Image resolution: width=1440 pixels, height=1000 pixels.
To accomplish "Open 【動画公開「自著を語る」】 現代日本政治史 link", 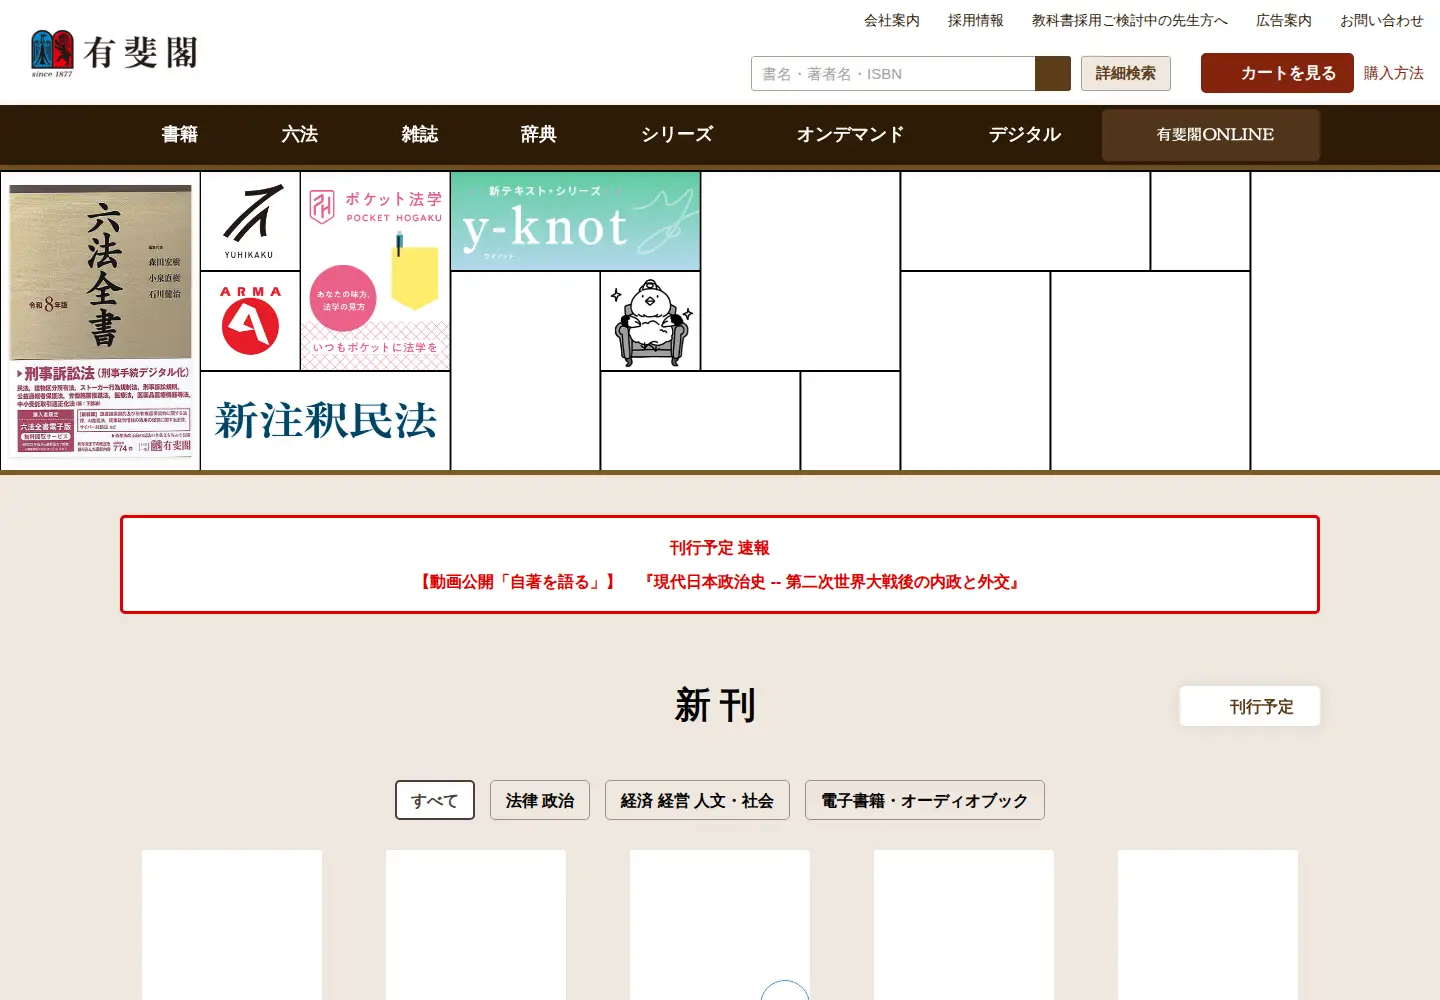I will pyautogui.click(x=720, y=582).
